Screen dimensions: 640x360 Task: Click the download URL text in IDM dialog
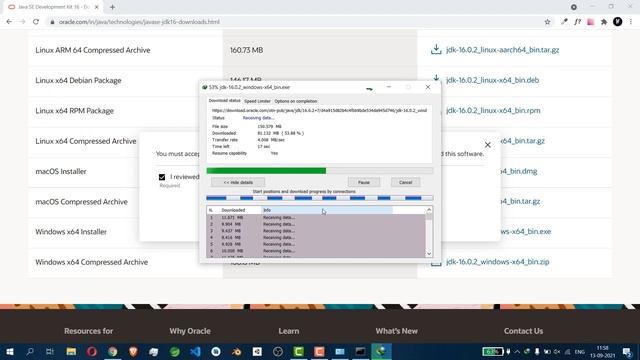click(319, 111)
